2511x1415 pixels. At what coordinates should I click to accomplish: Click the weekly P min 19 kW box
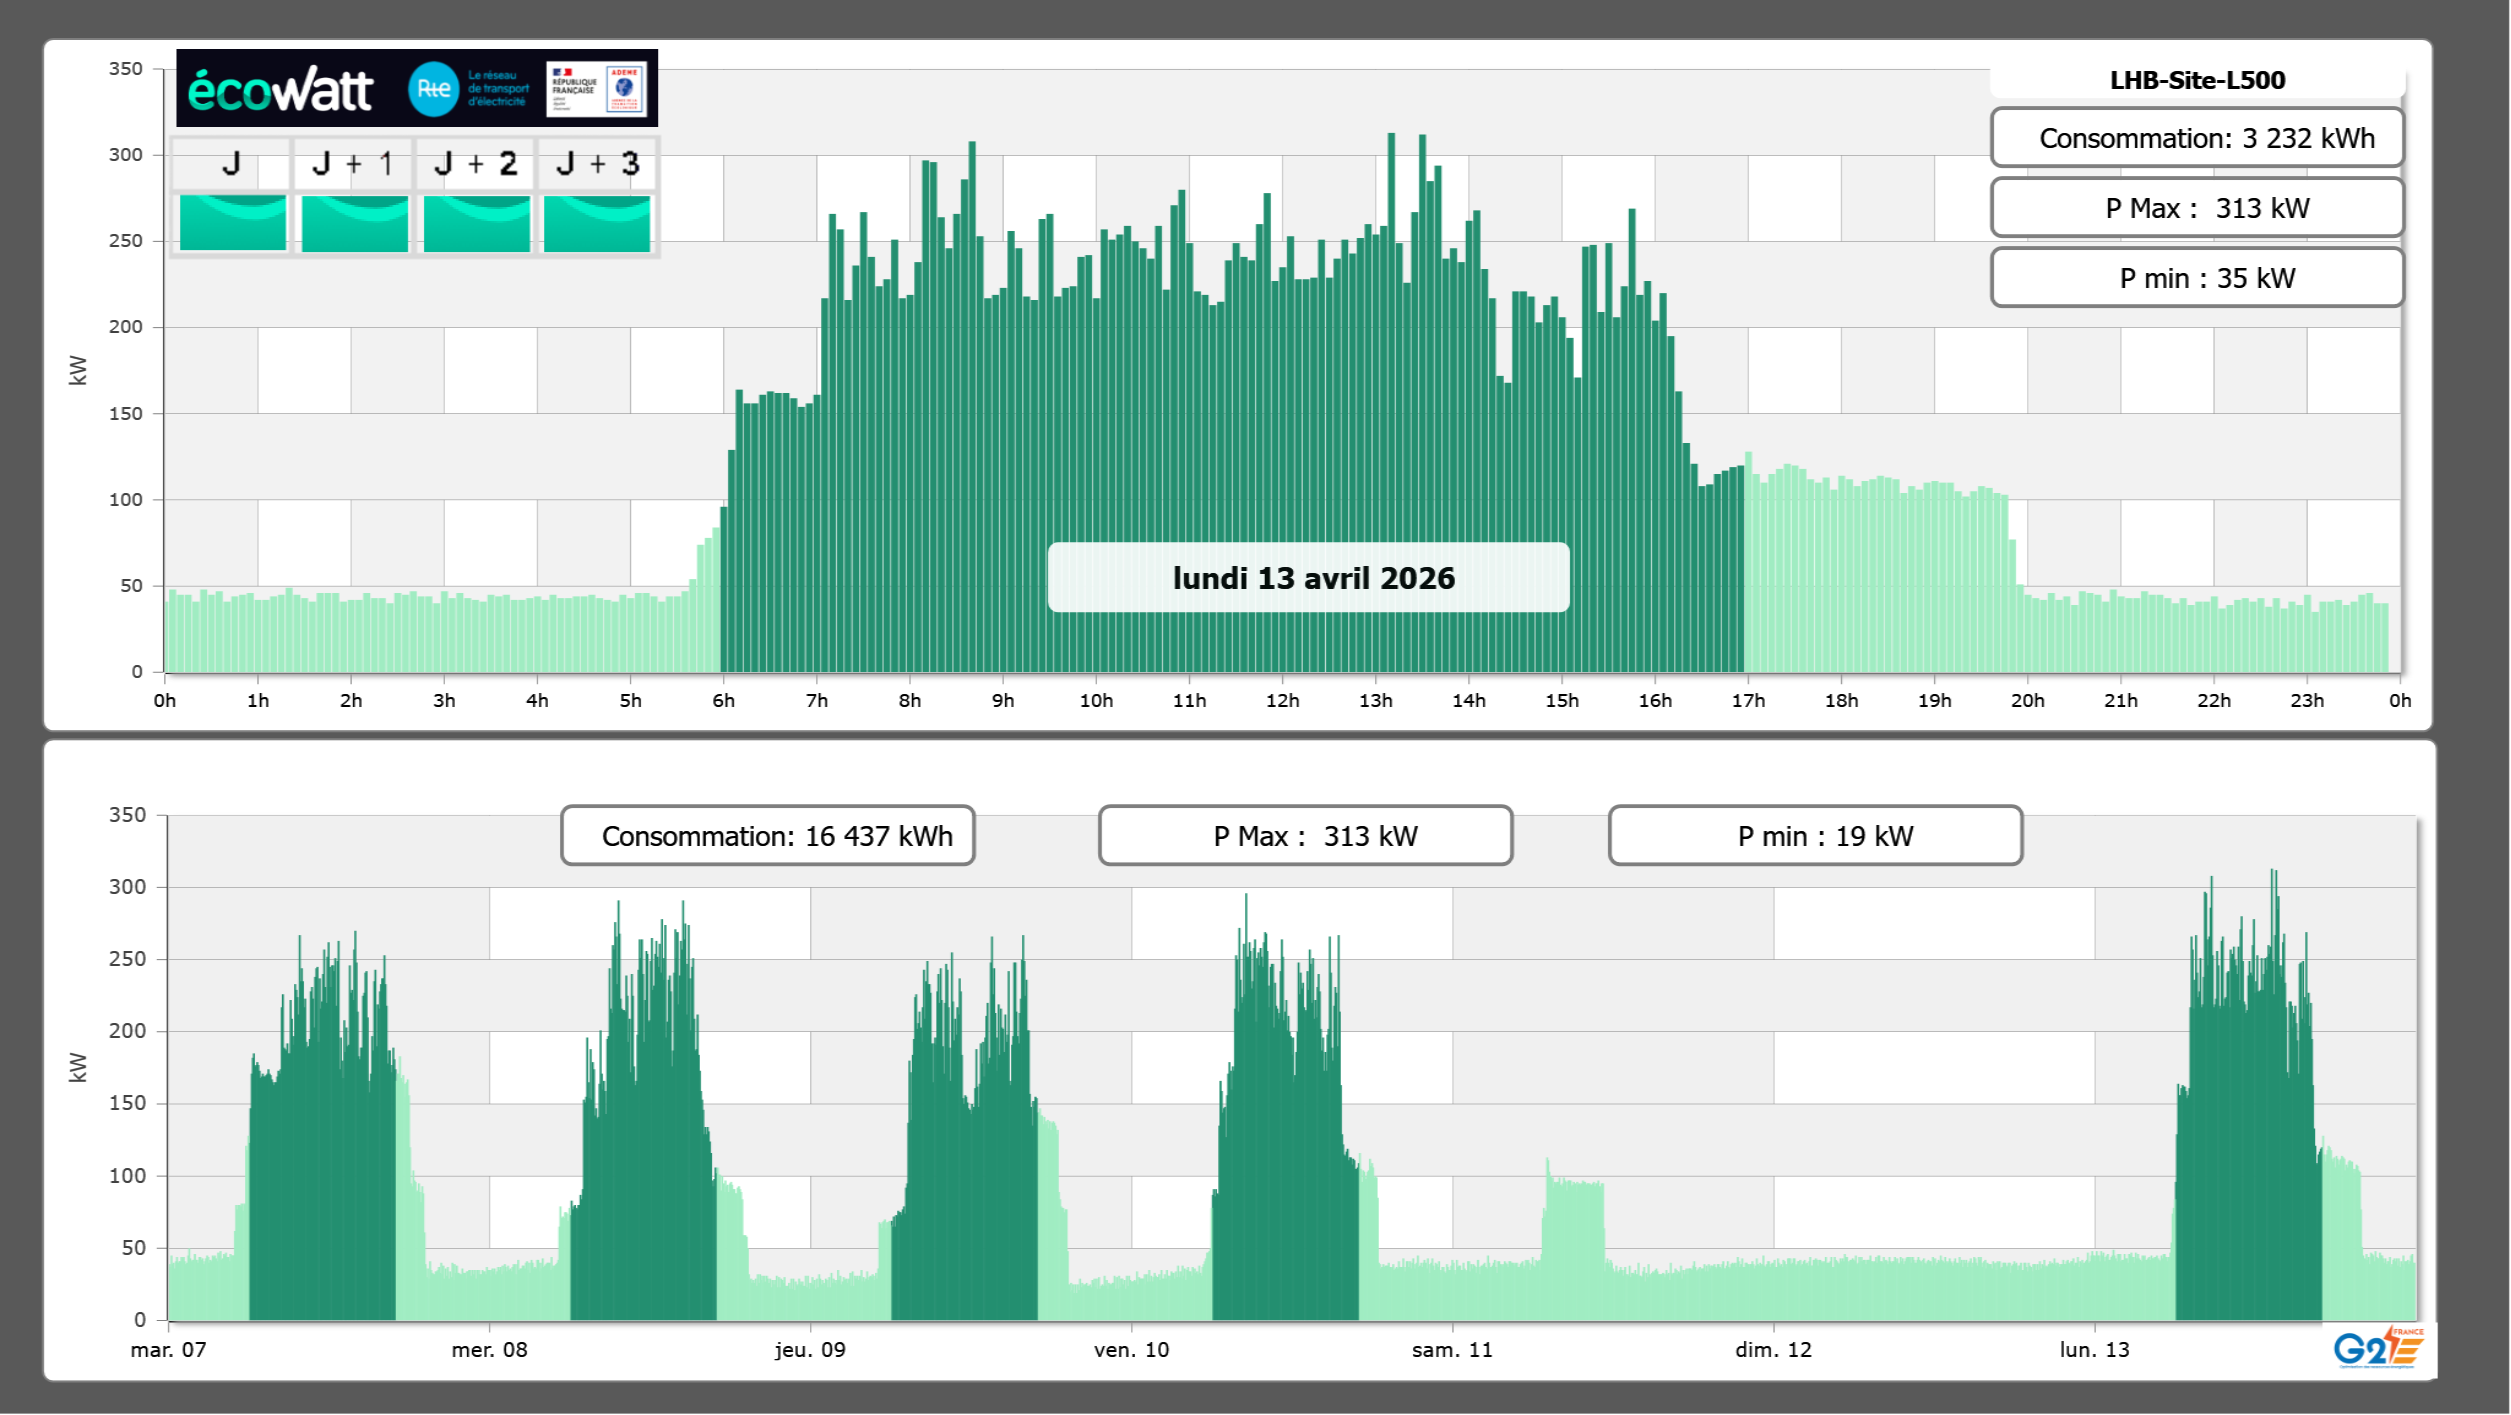[x=1815, y=836]
